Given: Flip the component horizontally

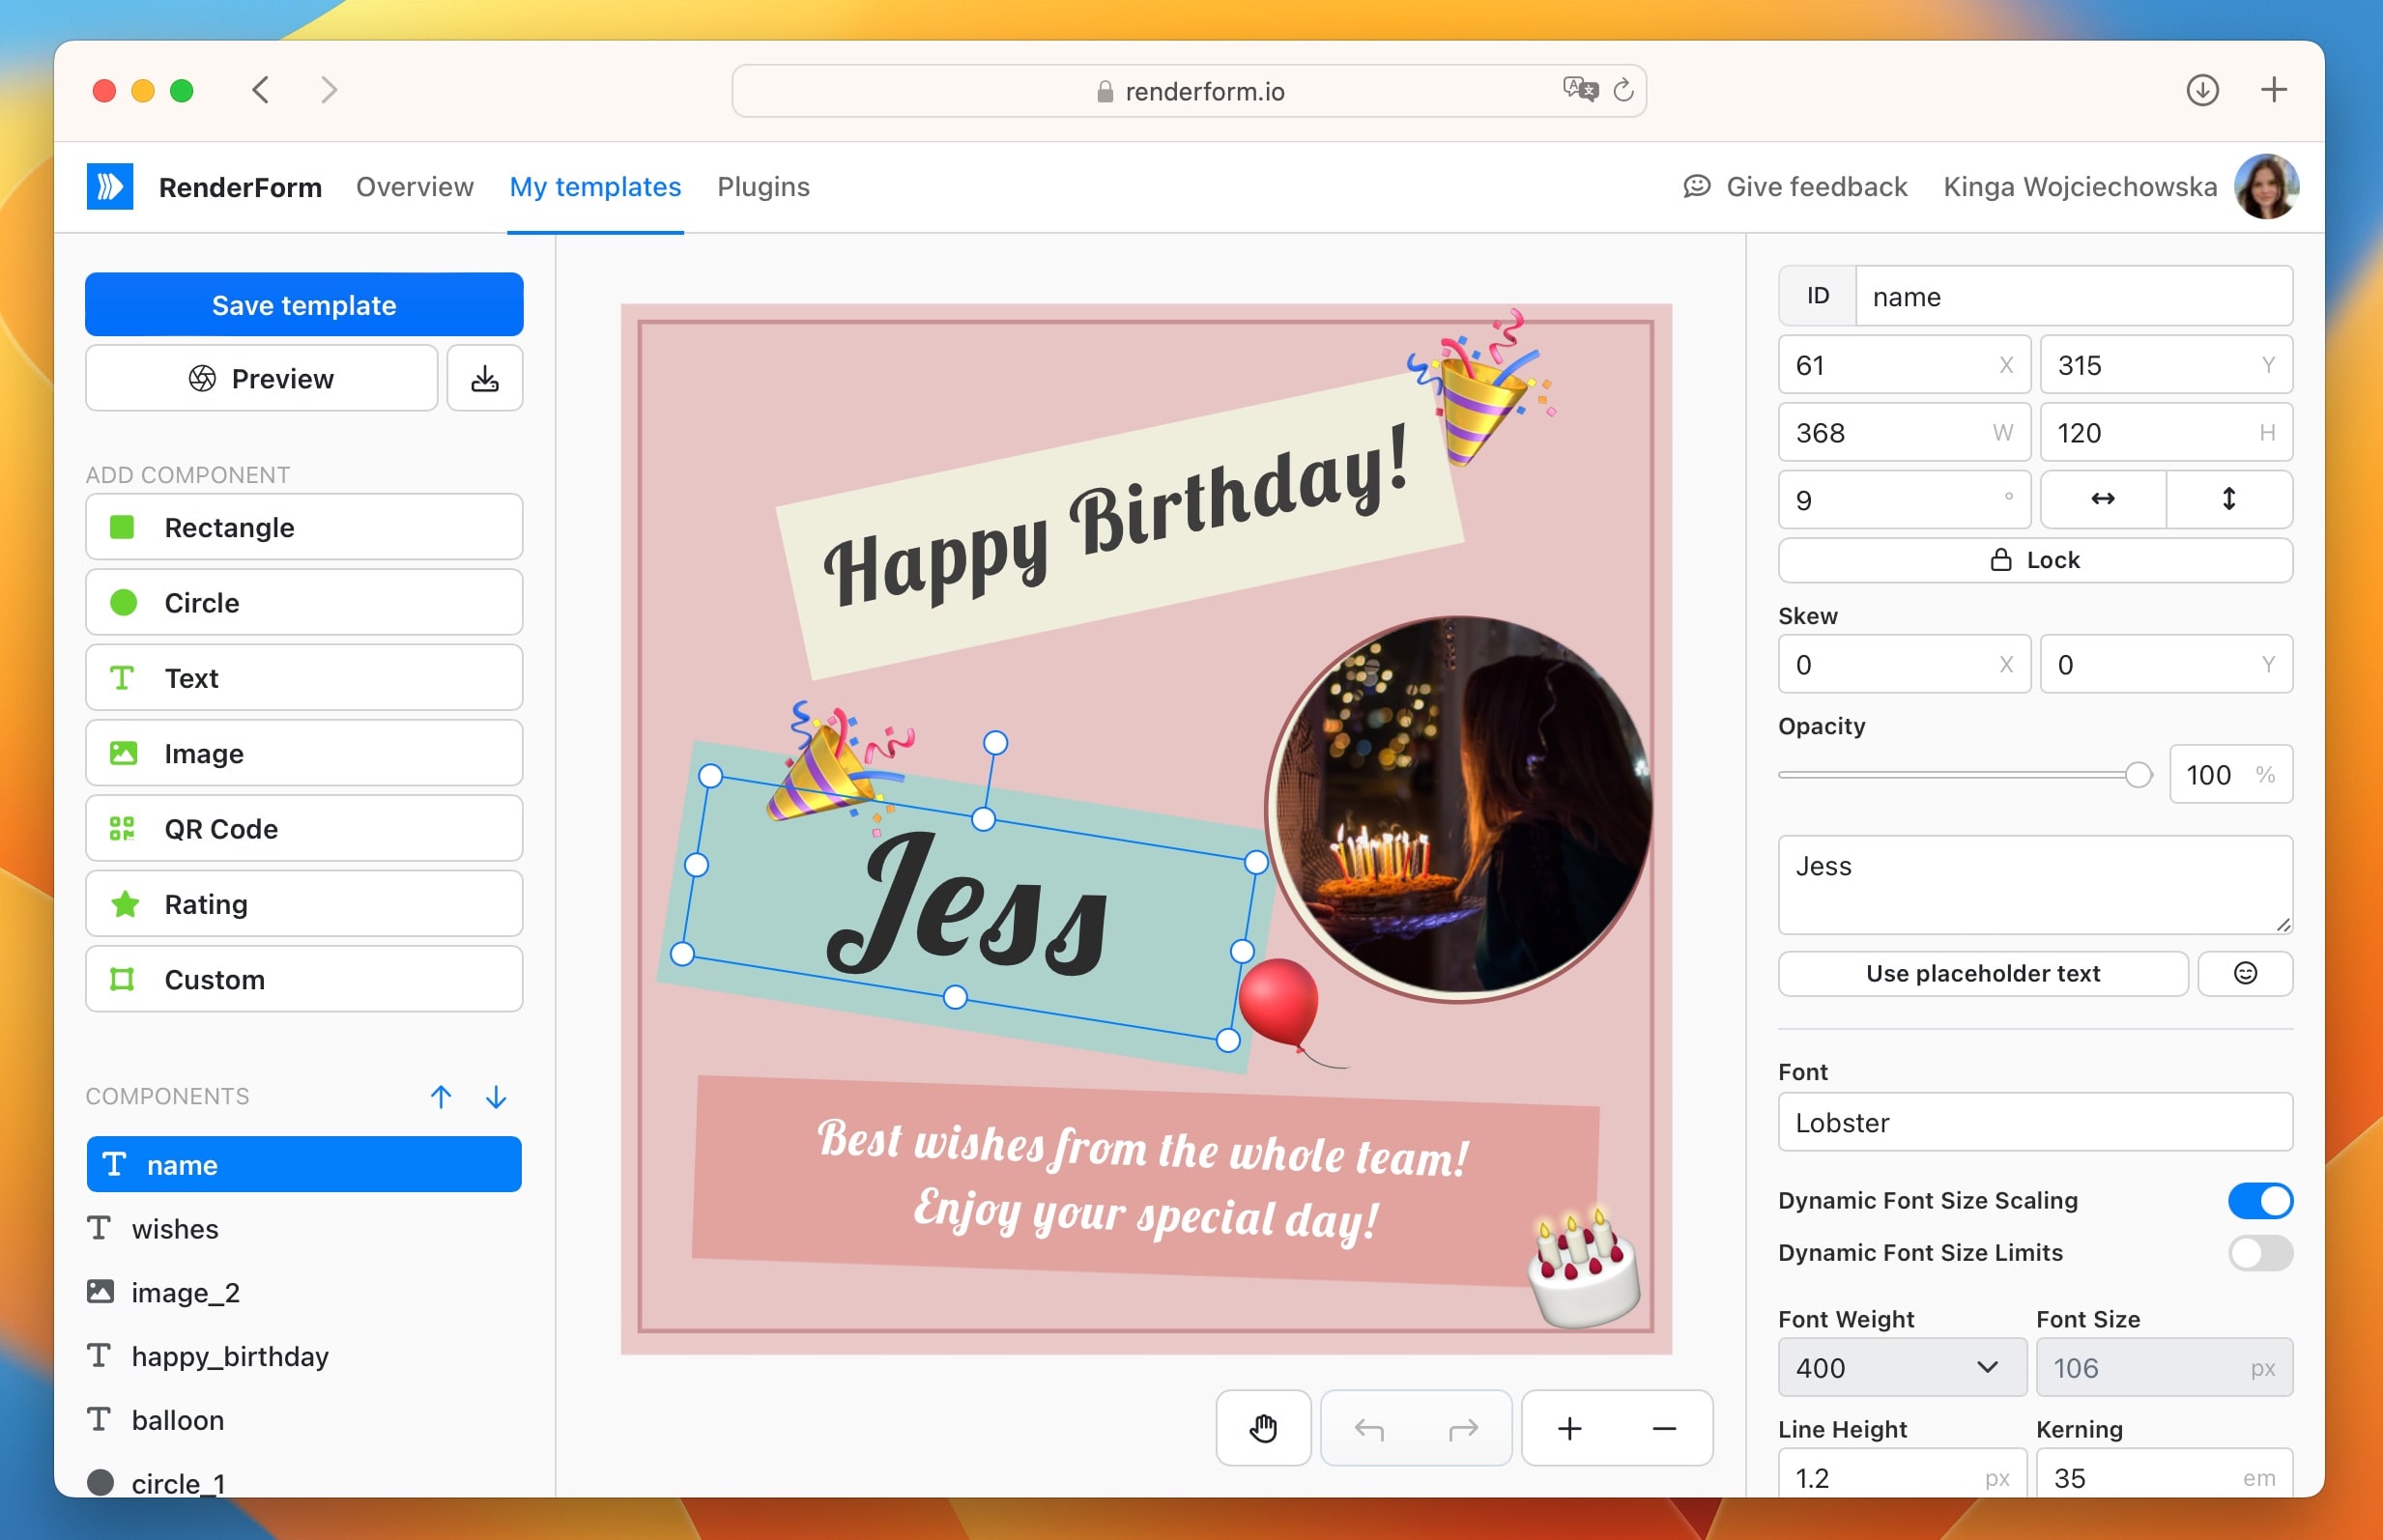Looking at the screenshot, I should coord(2102,499).
